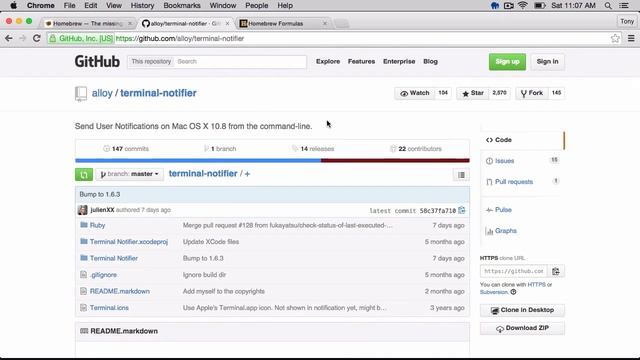
Task: Open Chrome hamburger menu
Action: click(631, 38)
